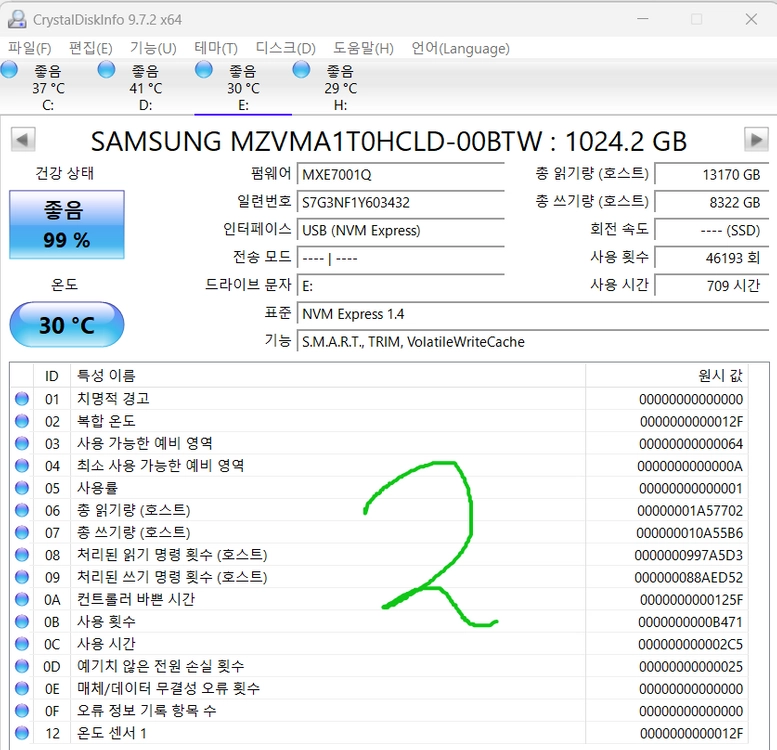Click status icon for row 05 사용률

tap(22, 488)
